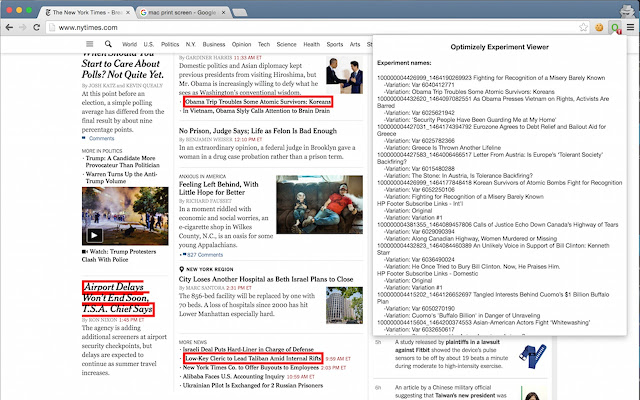Open the Tech section
This screenshot has width=640, height=400.
tap(264, 44)
